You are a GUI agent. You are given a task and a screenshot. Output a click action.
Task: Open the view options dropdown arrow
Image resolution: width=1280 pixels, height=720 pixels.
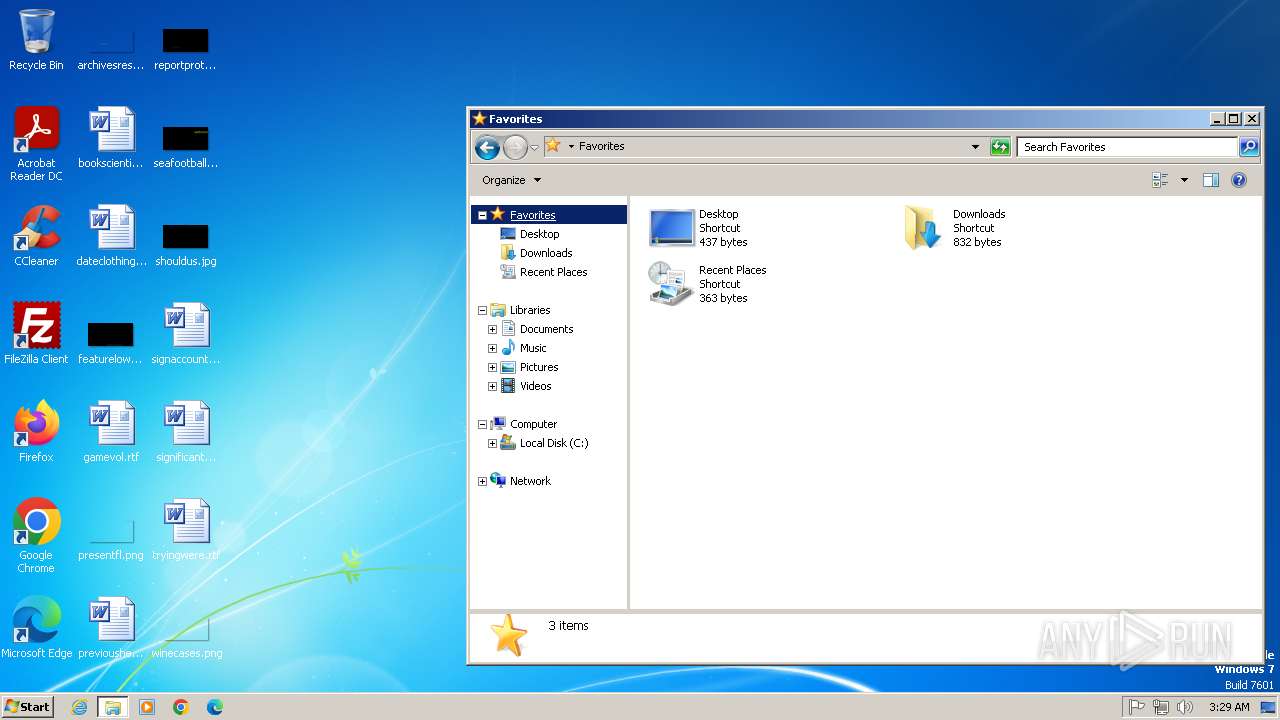click(1184, 180)
